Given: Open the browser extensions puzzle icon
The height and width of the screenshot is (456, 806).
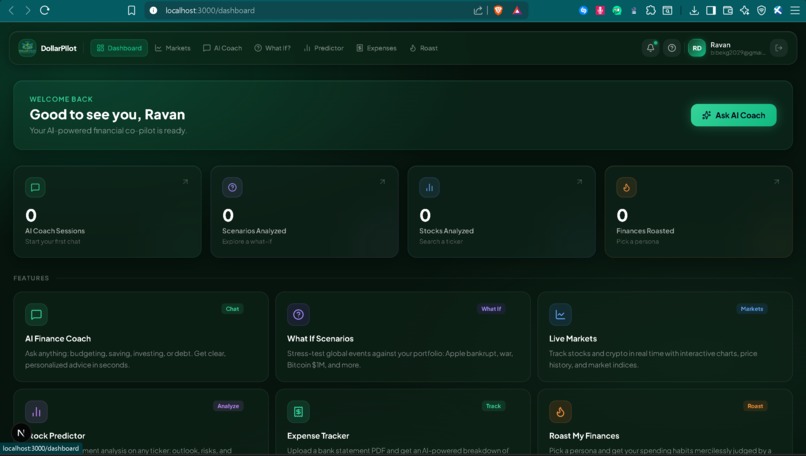Looking at the screenshot, I should (x=651, y=10).
